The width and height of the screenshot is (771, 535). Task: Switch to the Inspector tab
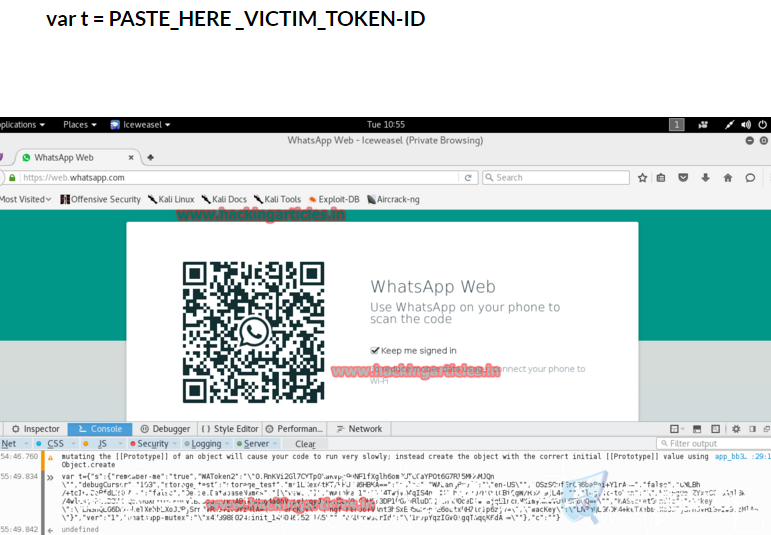pos(35,429)
